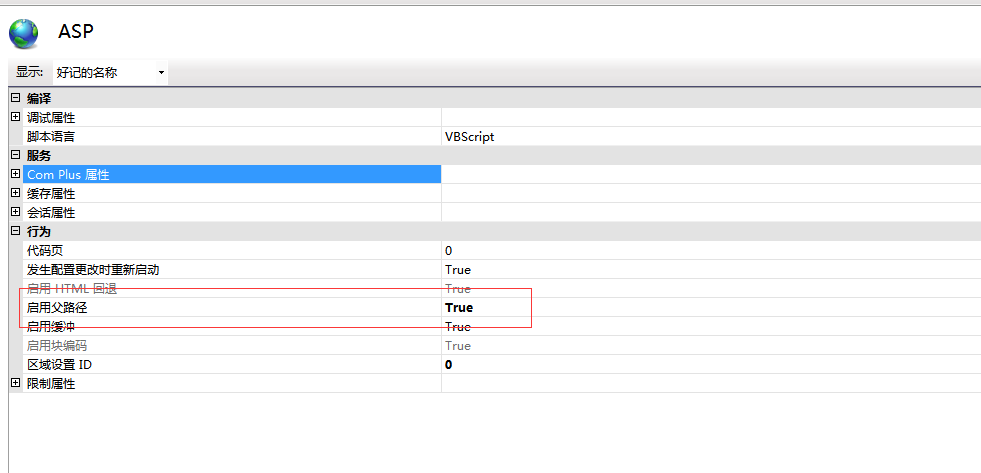
Task: Open the 显示 naming dropdown
Action: (110, 73)
